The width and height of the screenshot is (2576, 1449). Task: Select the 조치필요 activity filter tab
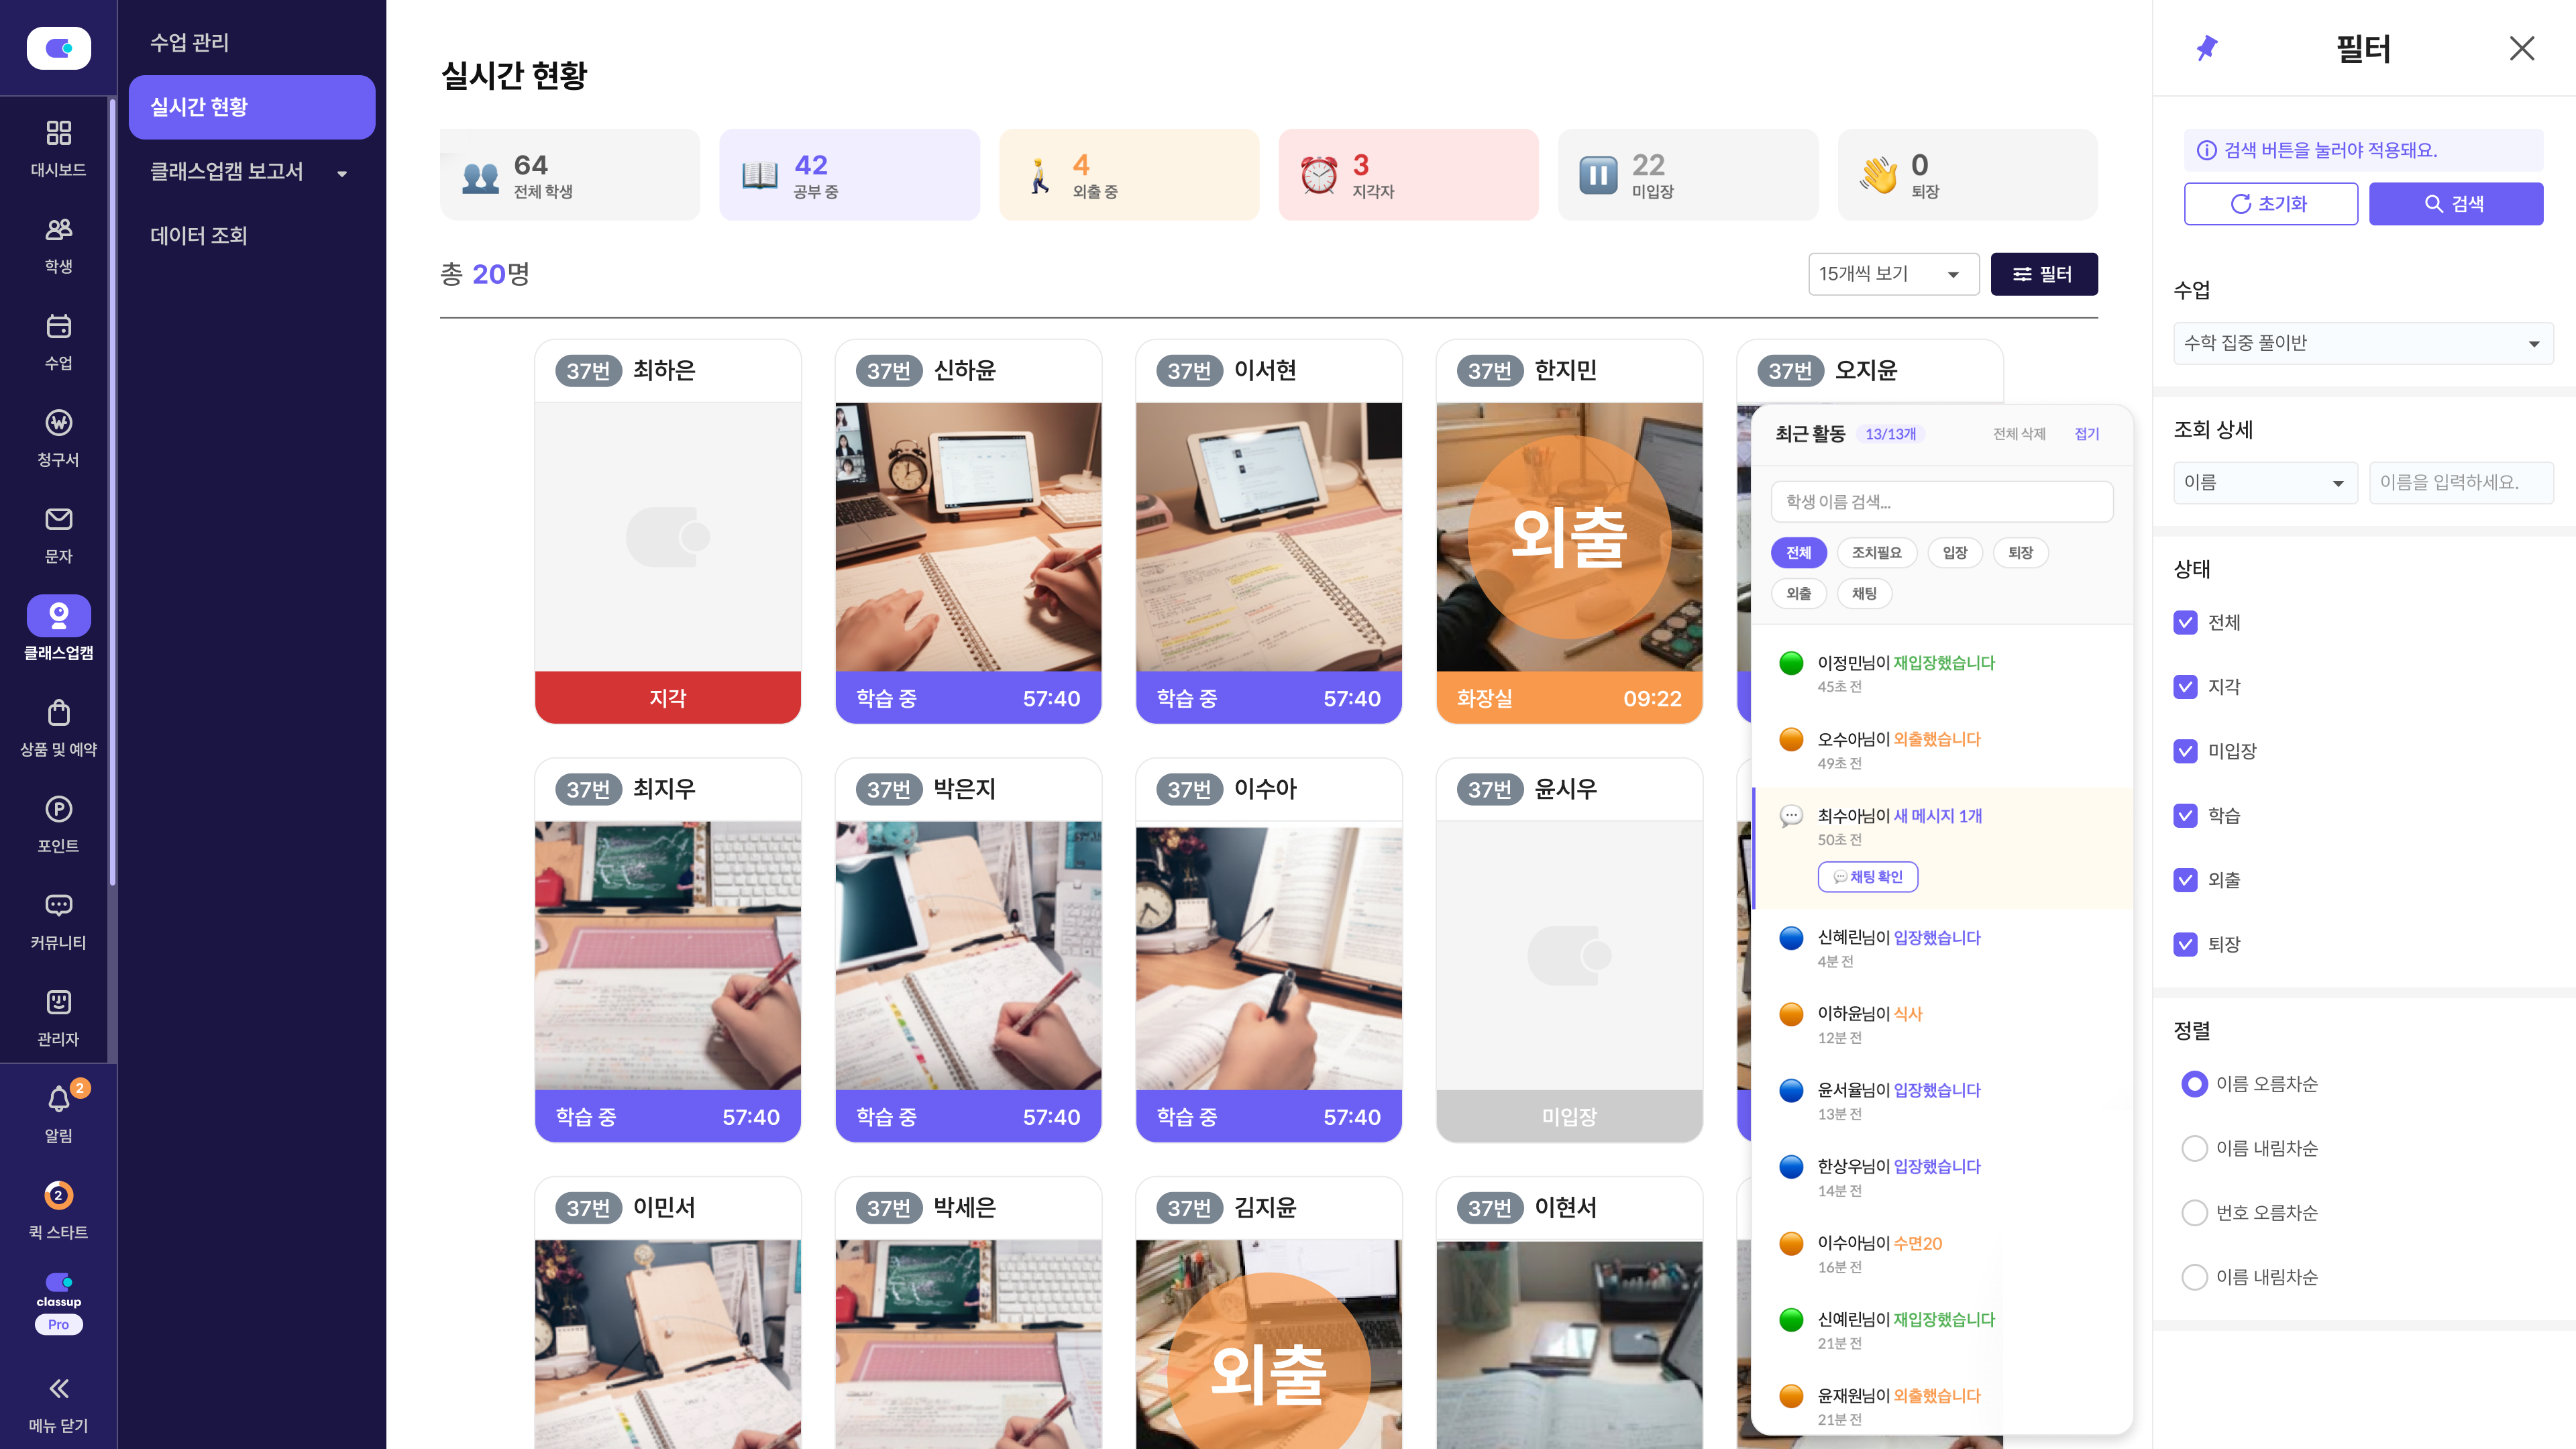pyautogui.click(x=1876, y=553)
